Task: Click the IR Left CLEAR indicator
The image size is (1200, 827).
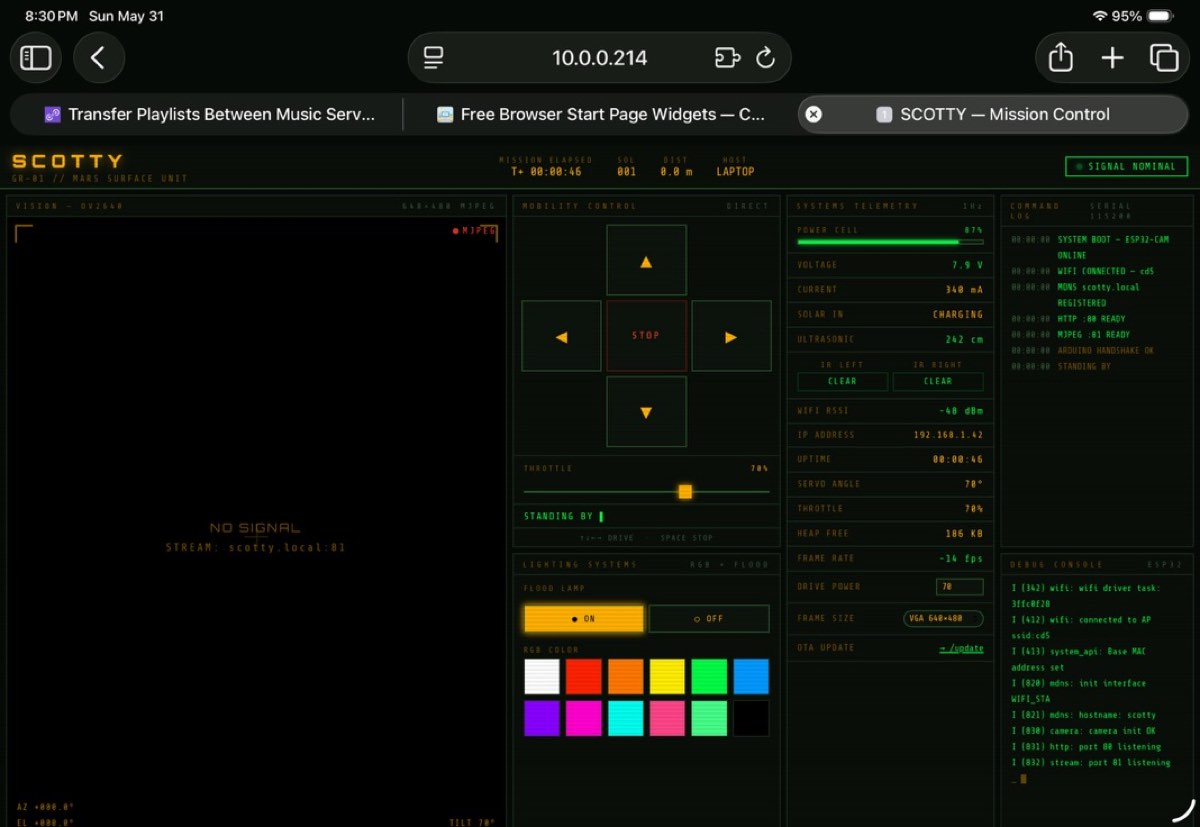Action: 842,381
